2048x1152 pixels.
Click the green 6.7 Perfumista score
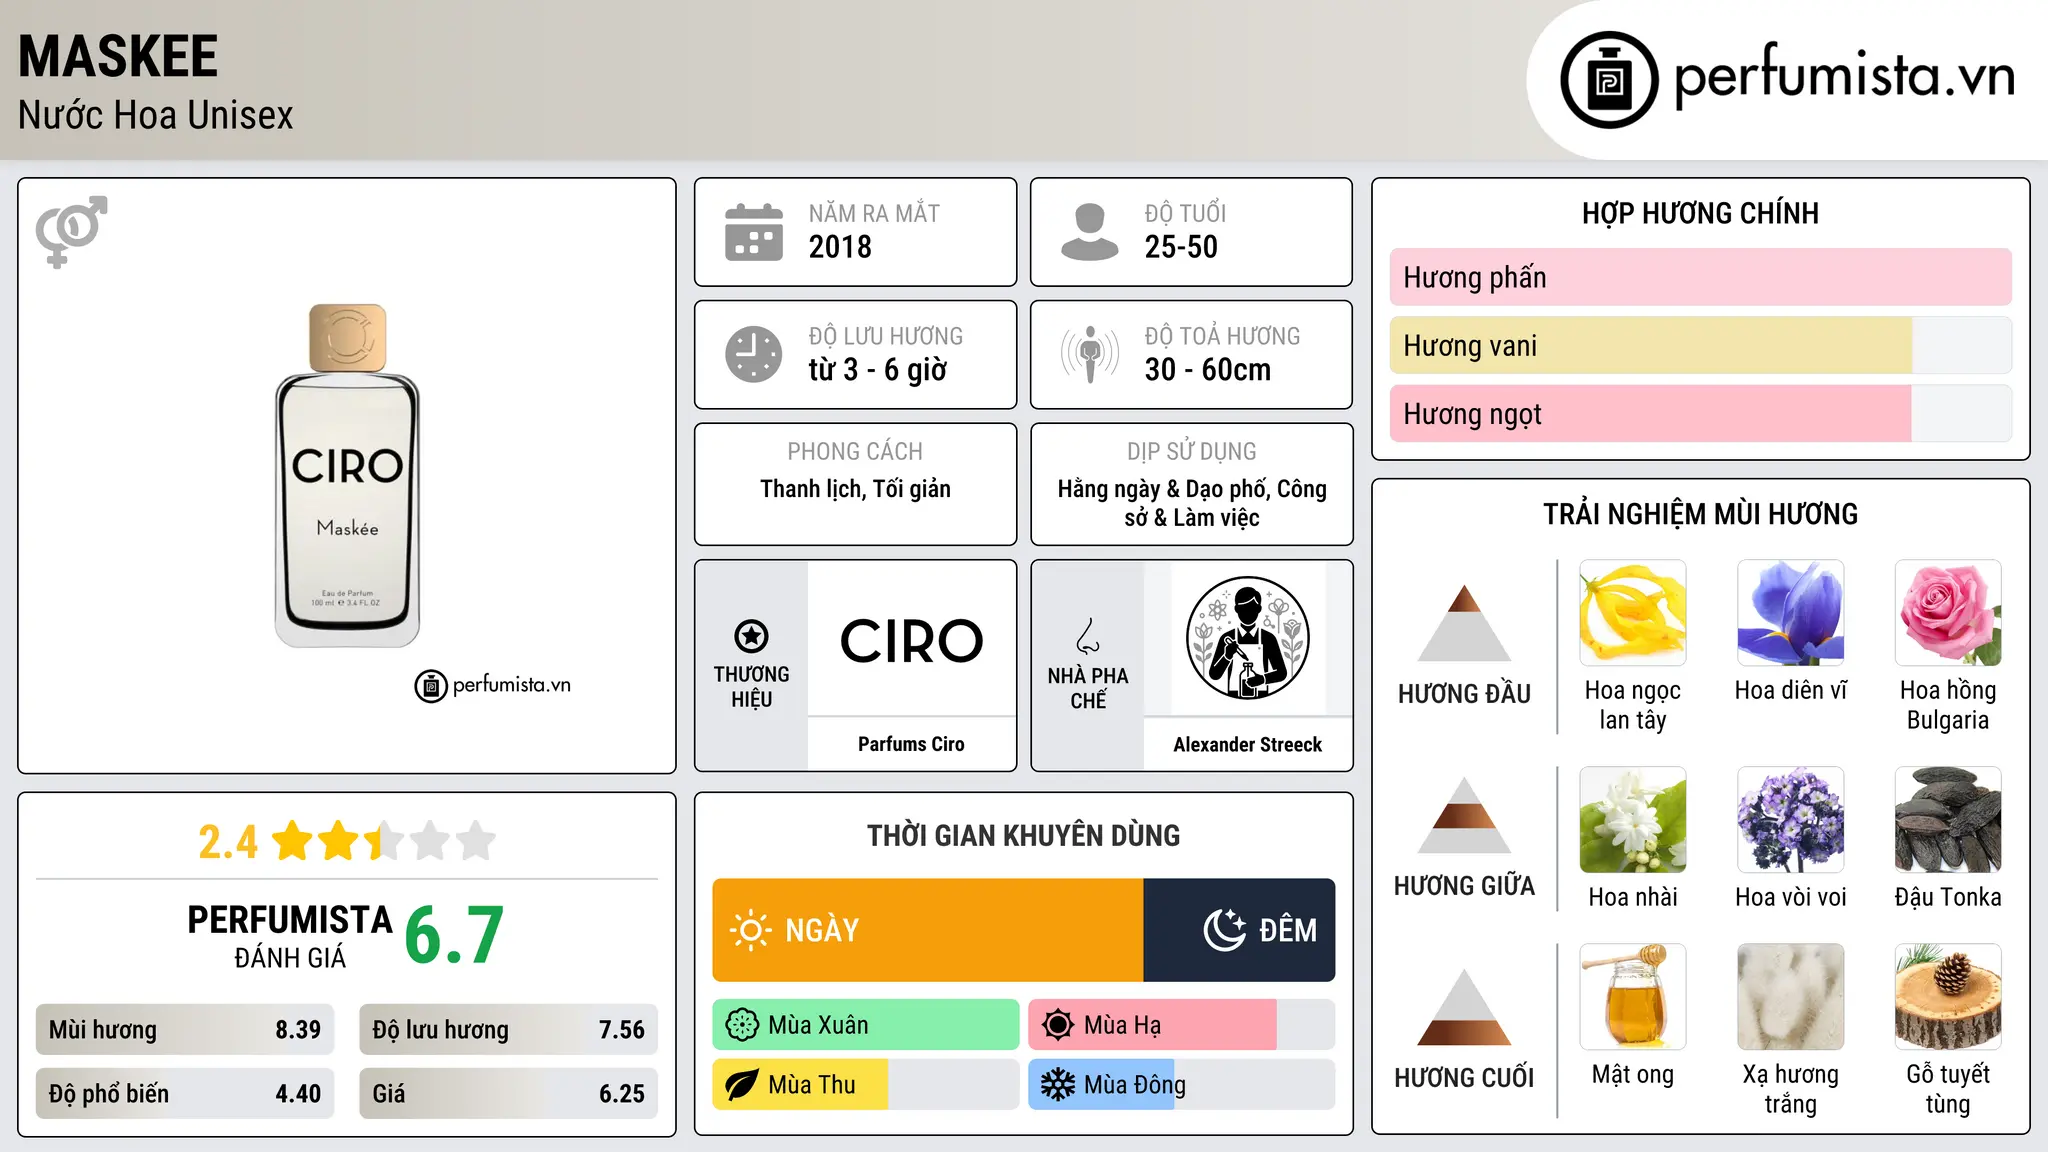click(x=454, y=935)
